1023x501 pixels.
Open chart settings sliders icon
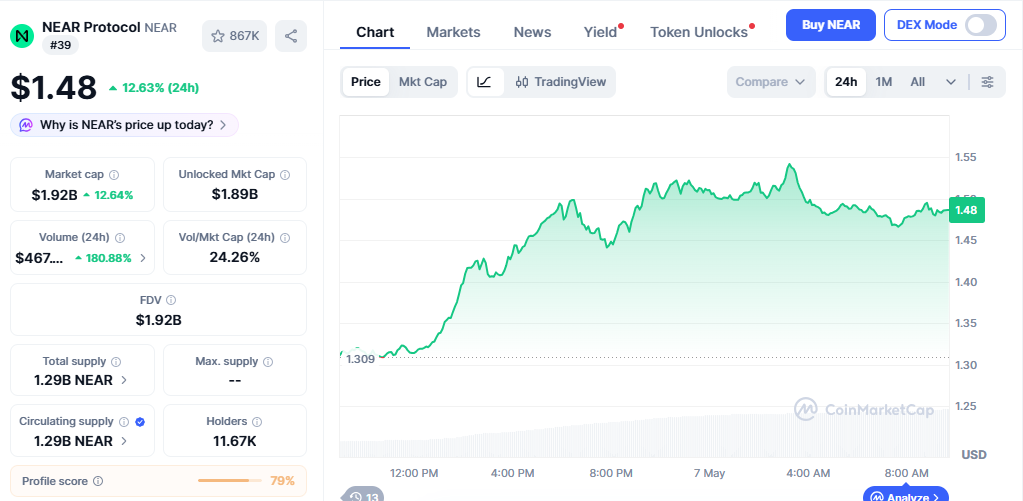[x=988, y=82]
